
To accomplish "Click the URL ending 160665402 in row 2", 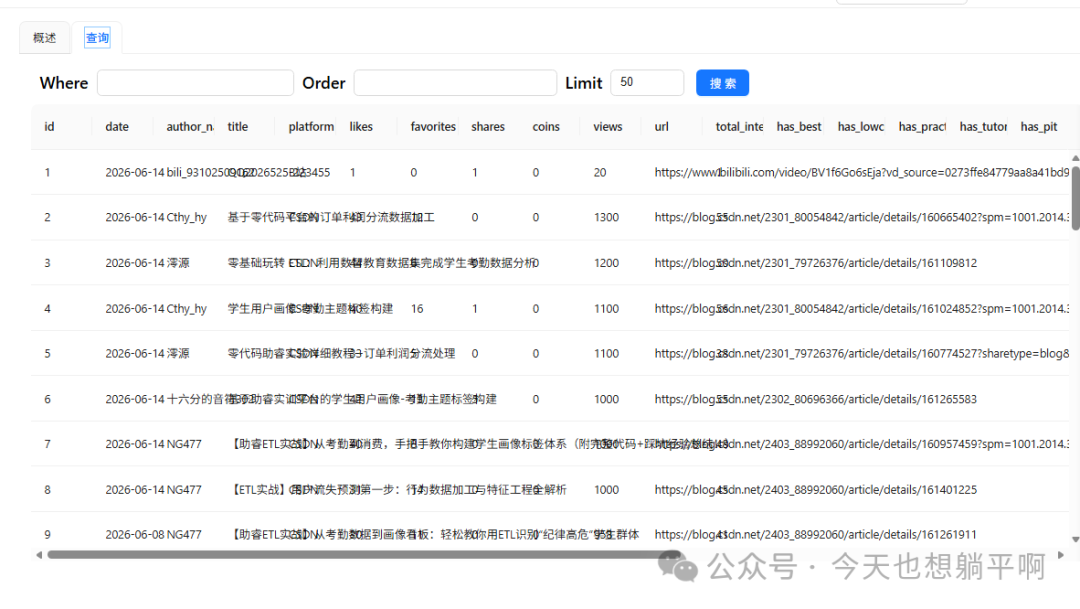I will pos(862,218).
